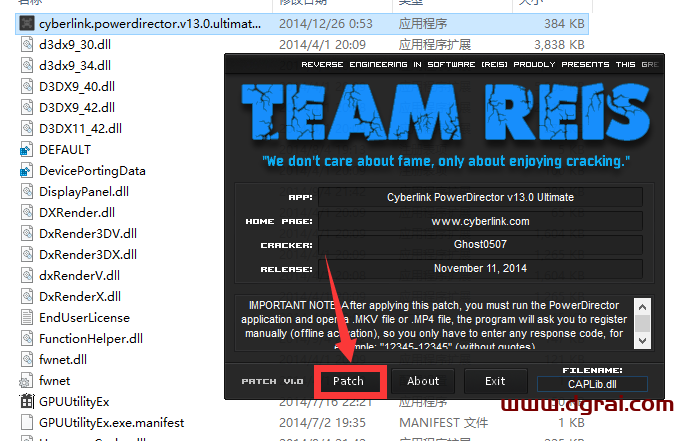The image size is (700, 441).
Task: Select the cyberlink.powerdirector patch application icon
Action: (x=27, y=23)
